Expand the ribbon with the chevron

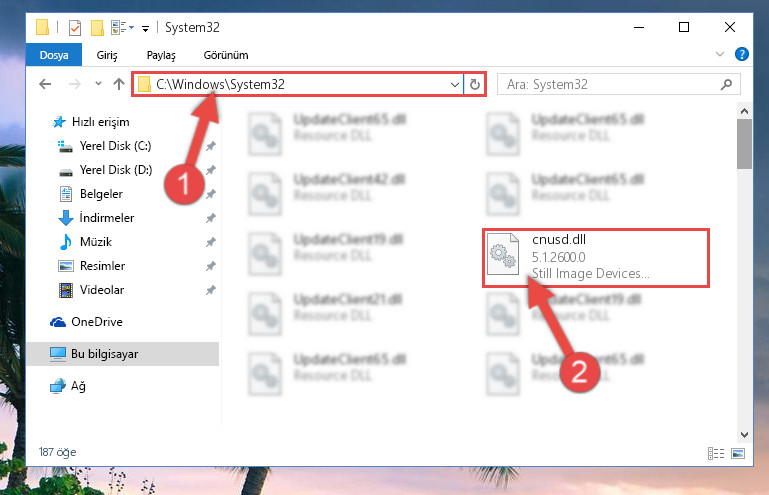pos(719,54)
